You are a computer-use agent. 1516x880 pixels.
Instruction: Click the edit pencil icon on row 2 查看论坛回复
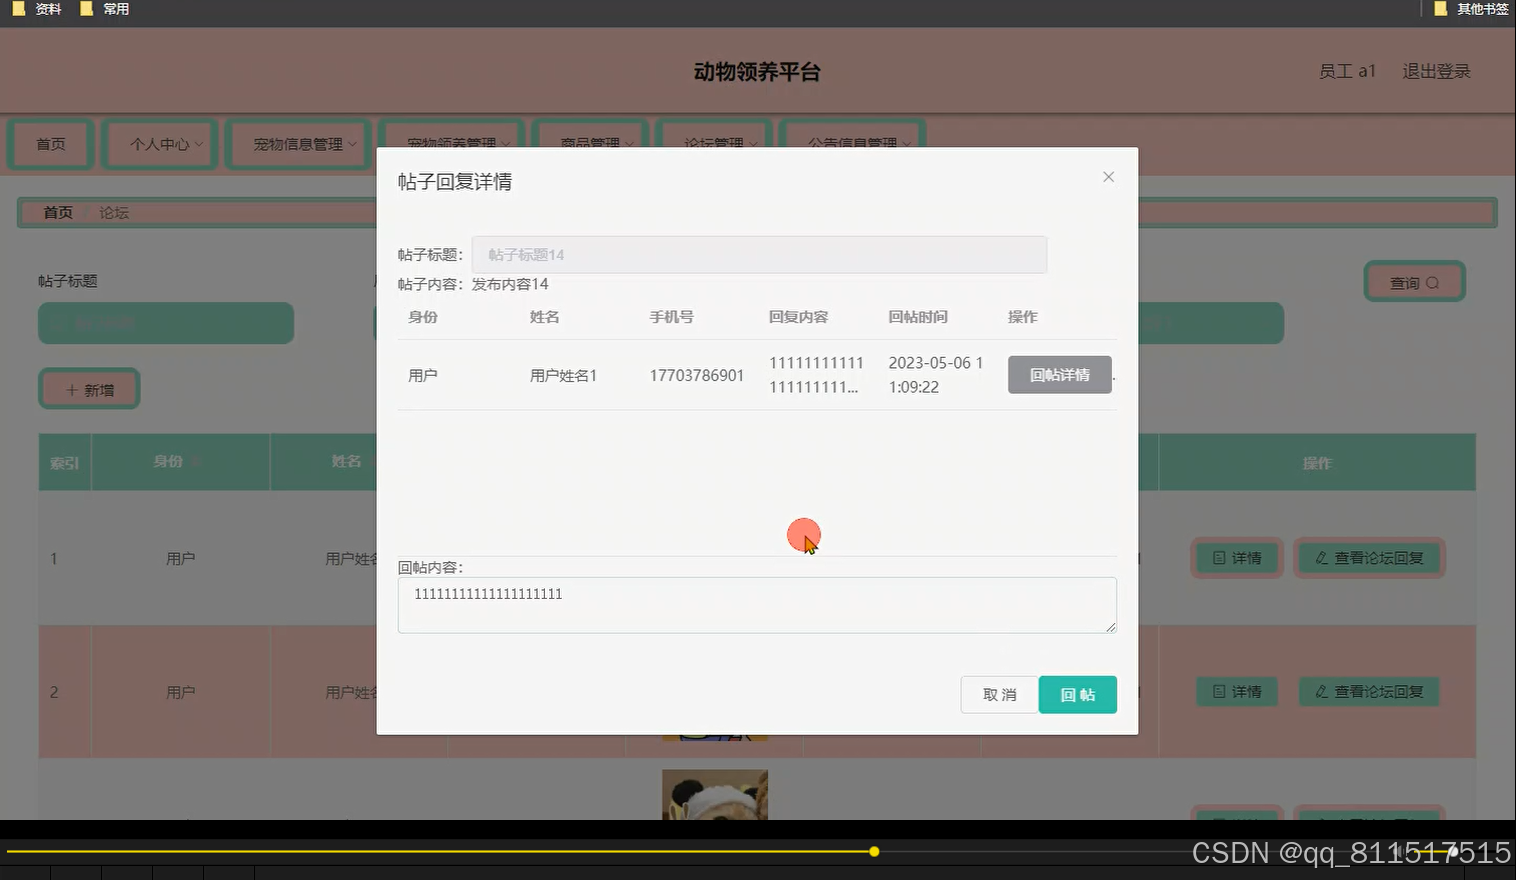1322,691
